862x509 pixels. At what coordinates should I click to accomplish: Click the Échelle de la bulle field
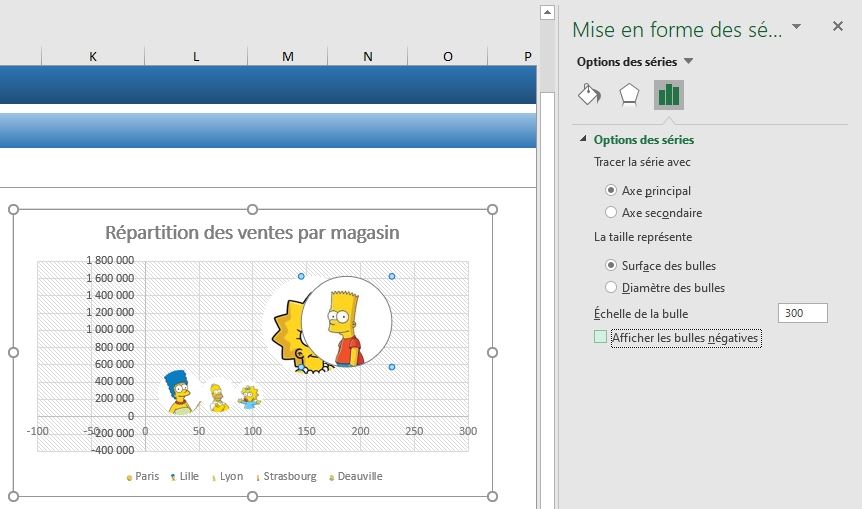(803, 313)
